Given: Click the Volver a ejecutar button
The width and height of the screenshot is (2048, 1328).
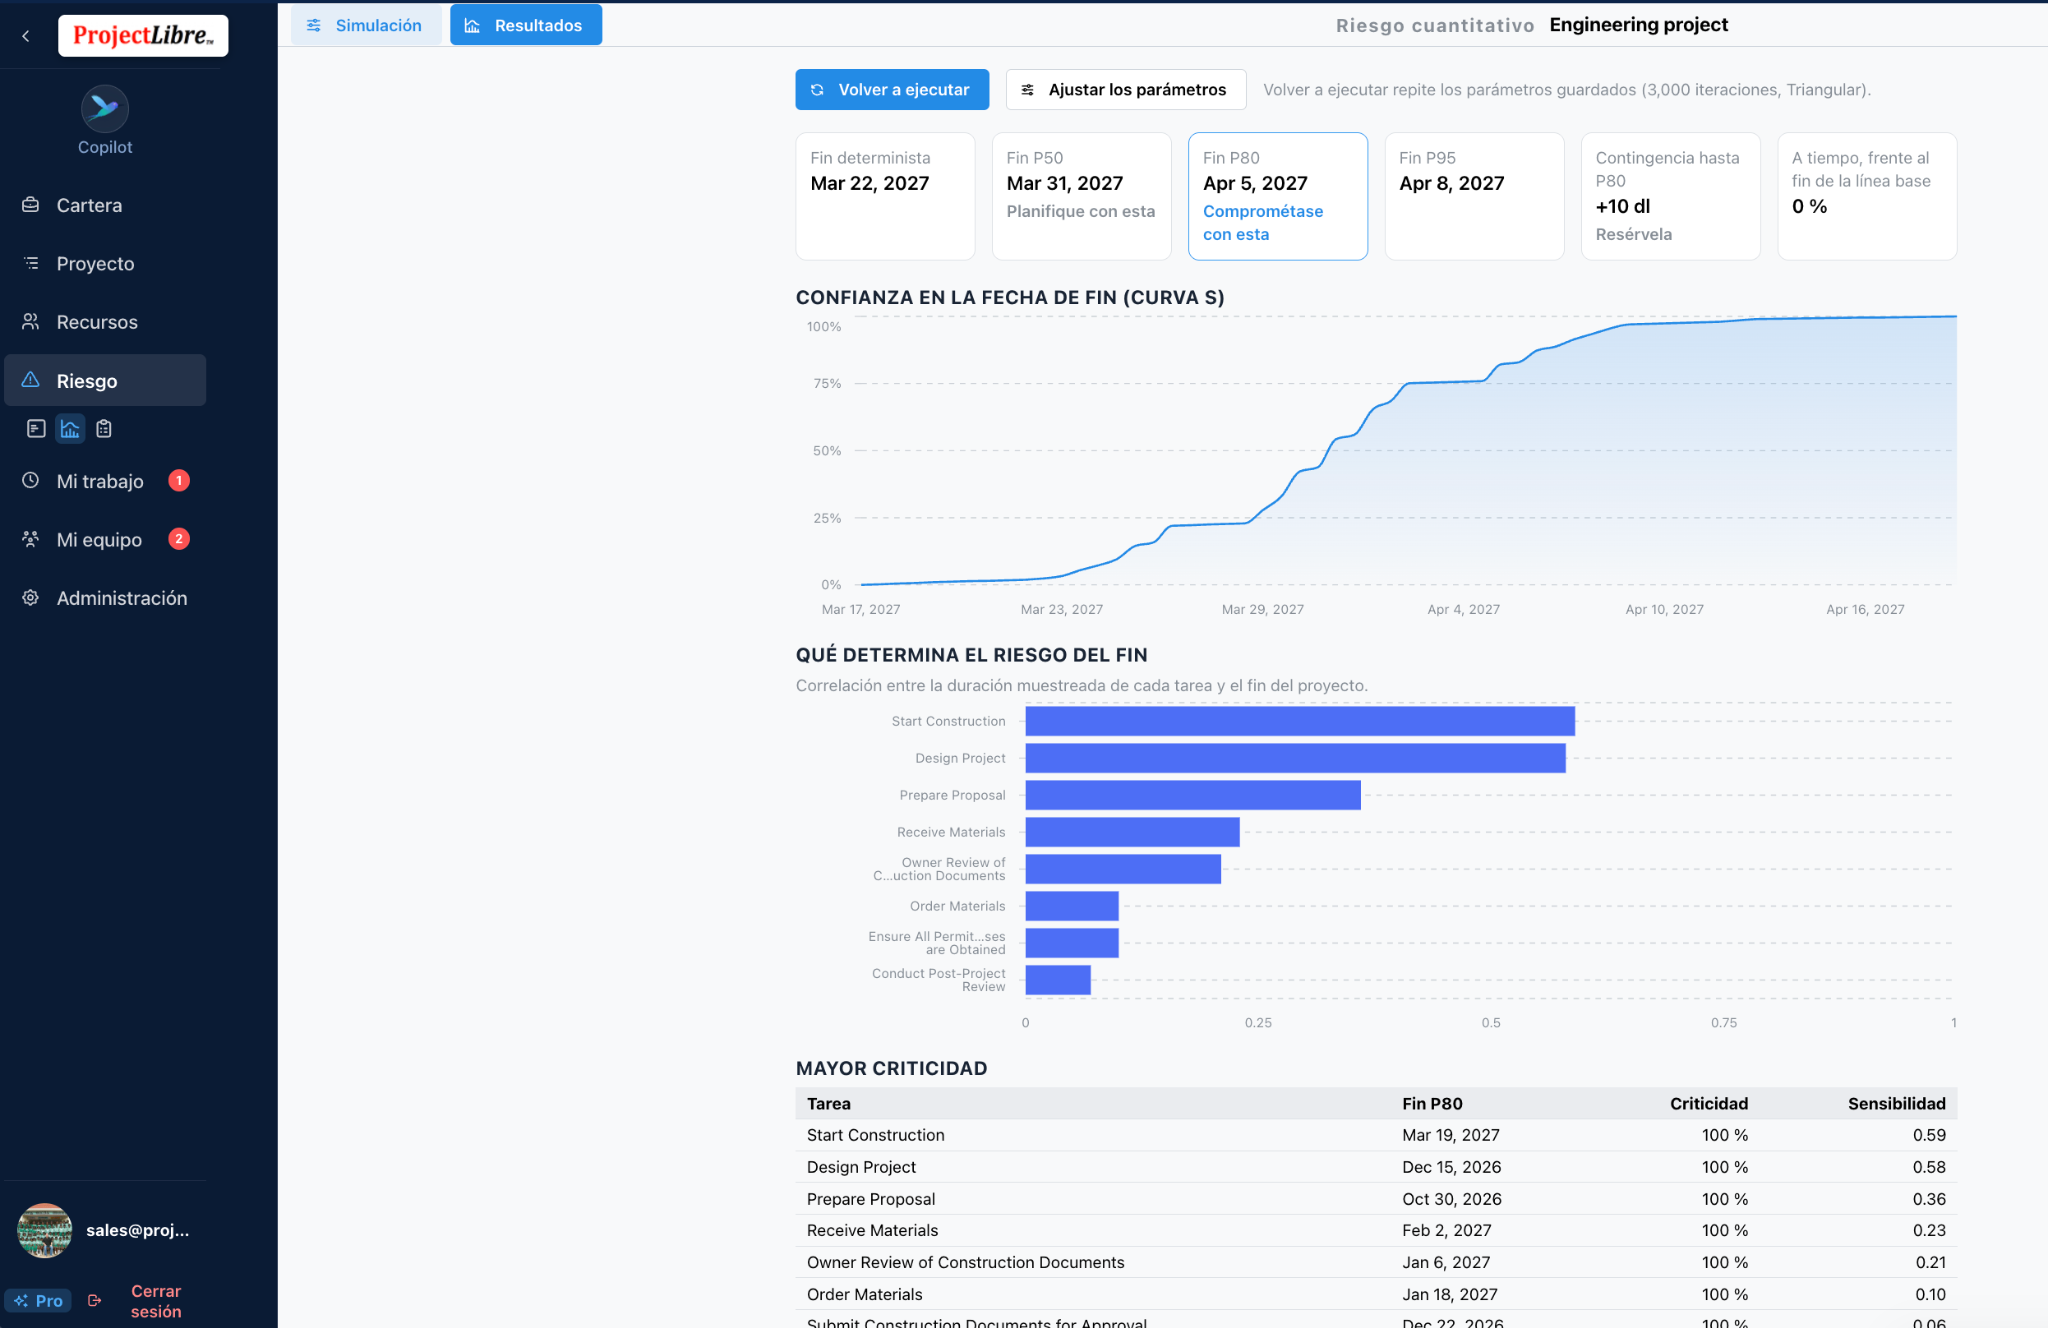Looking at the screenshot, I should pos(892,90).
